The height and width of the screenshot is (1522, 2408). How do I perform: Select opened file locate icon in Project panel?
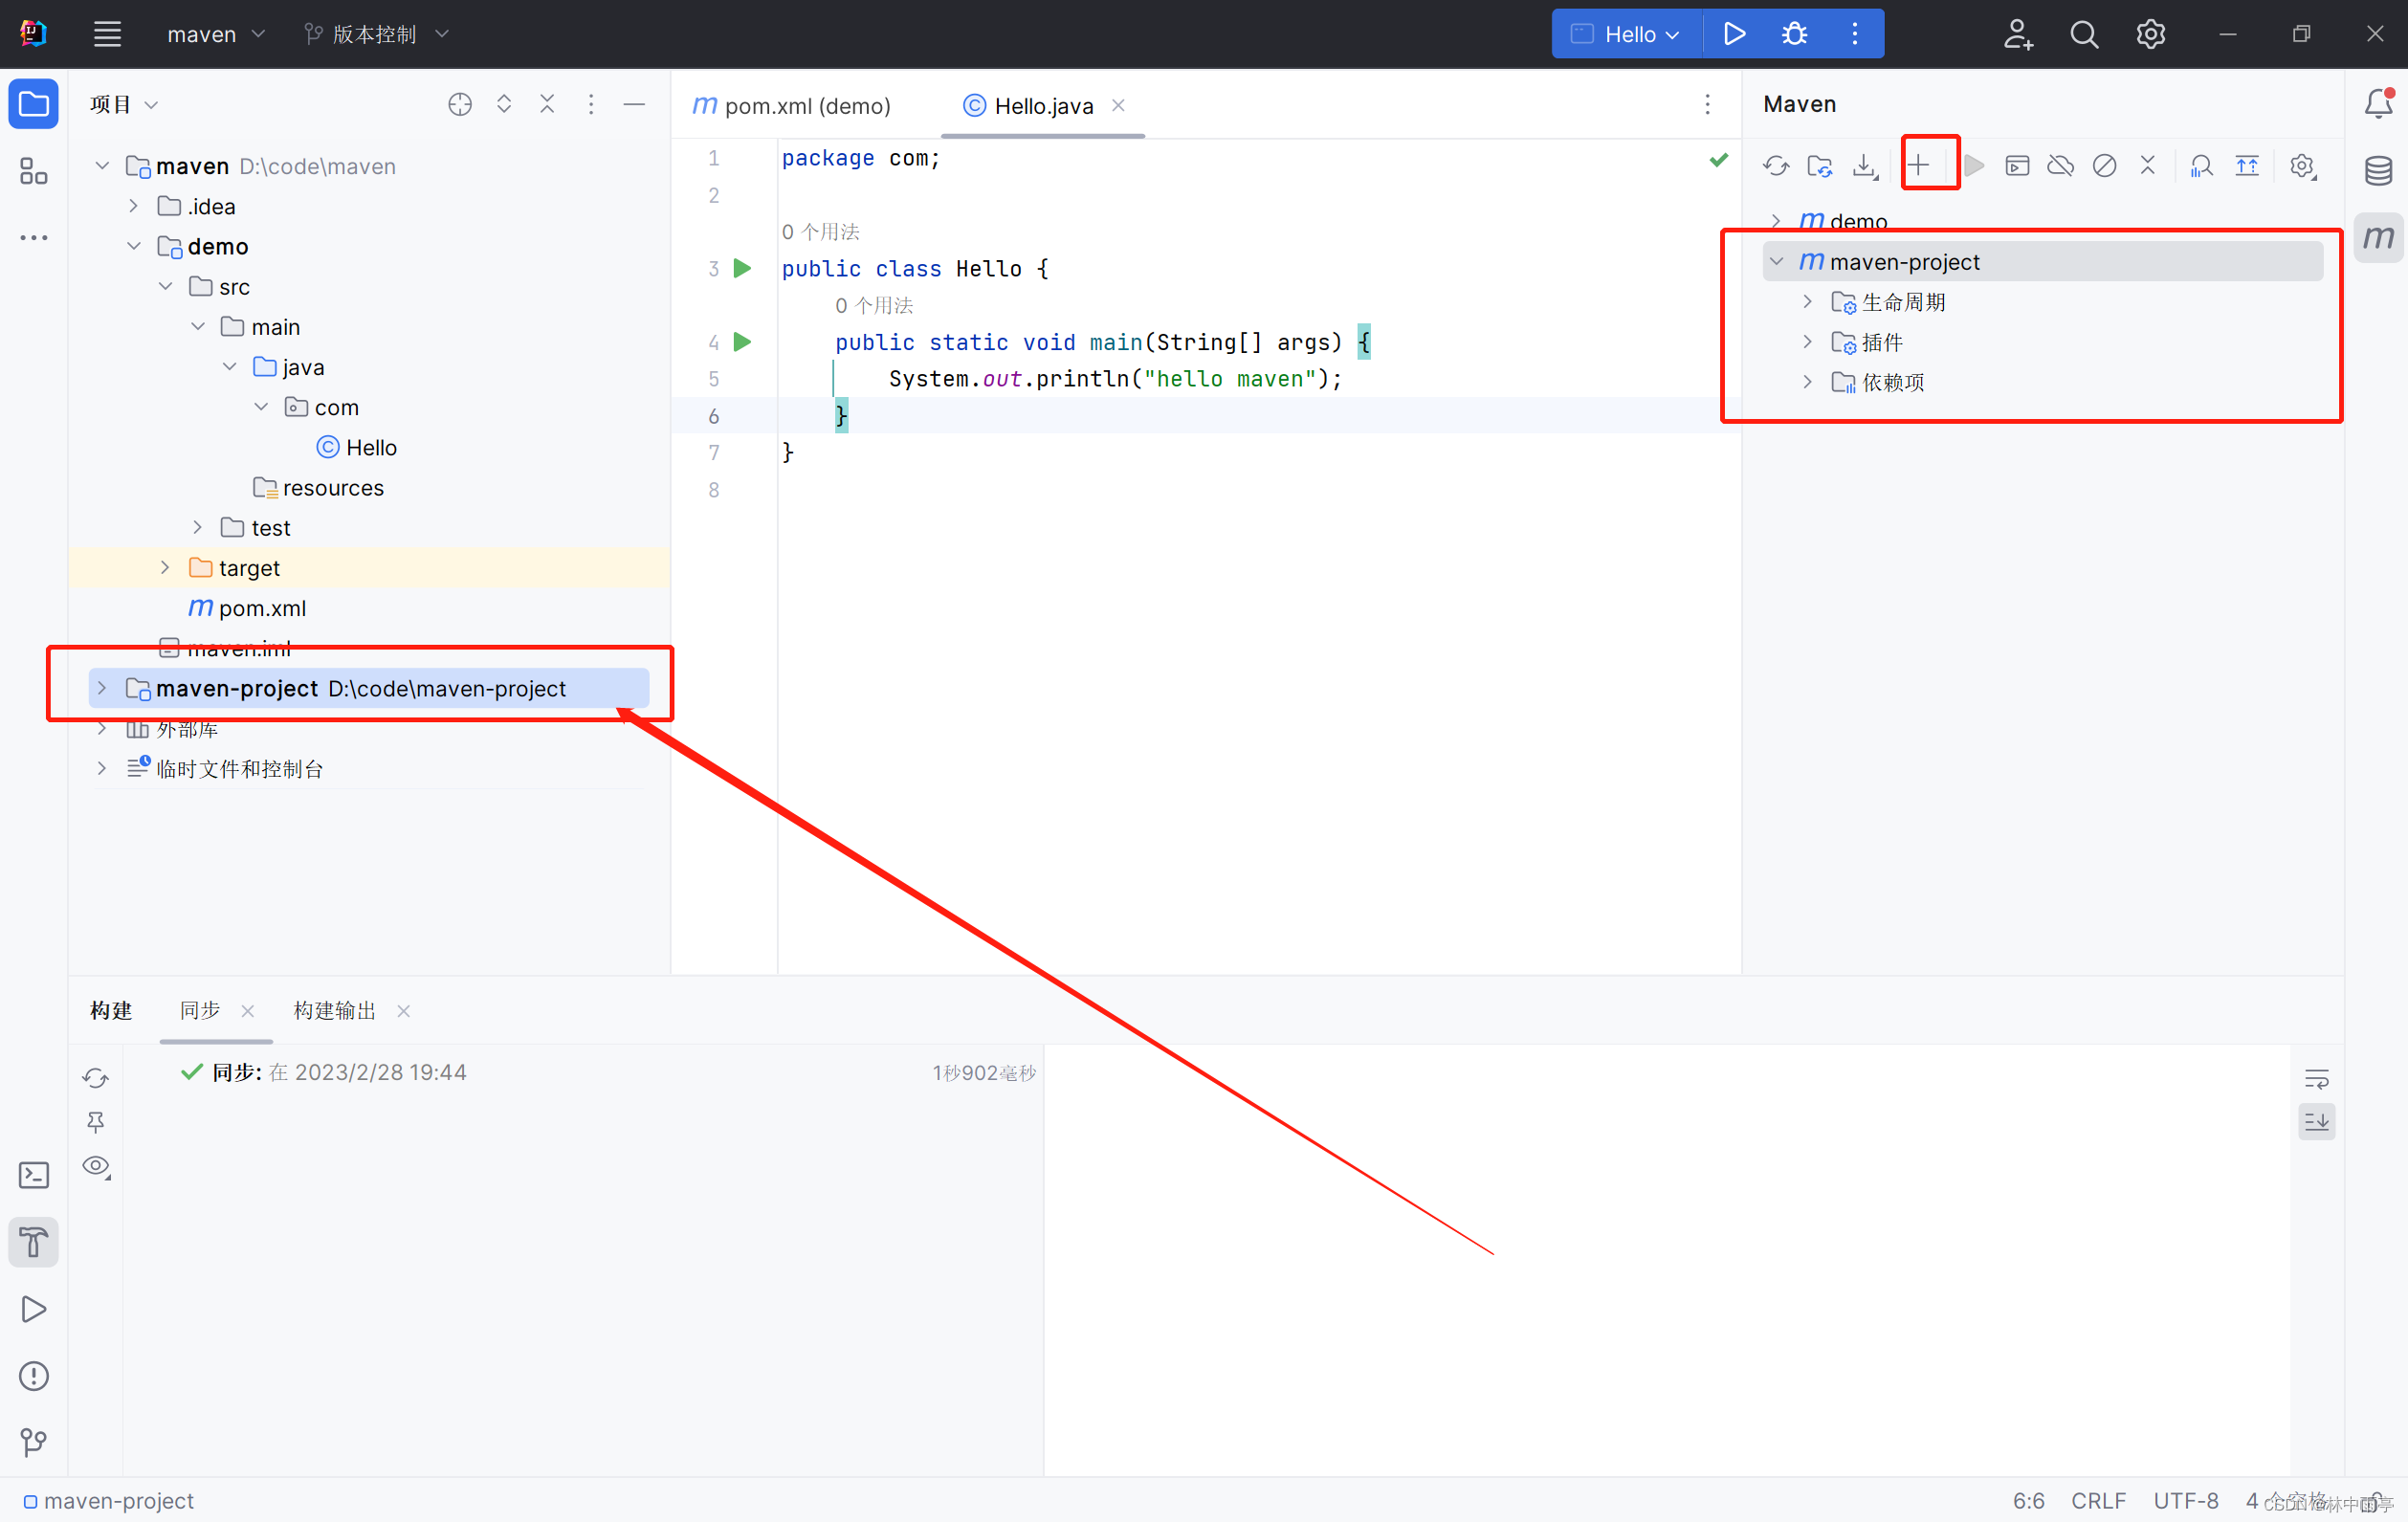(460, 104)
